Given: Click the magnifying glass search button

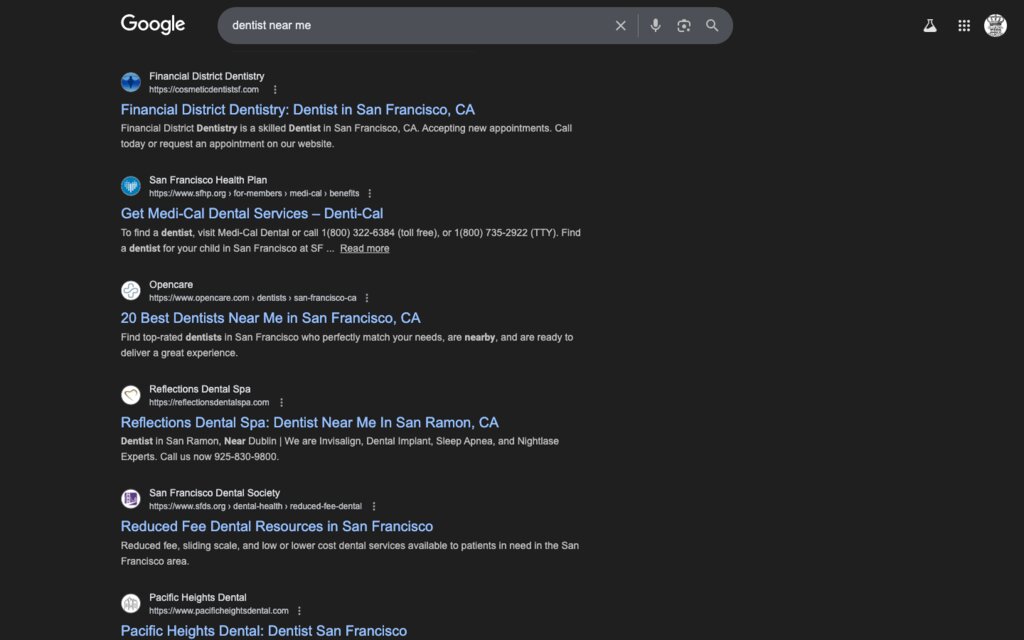Looking at the screenshot, I should tap(712, 26).
